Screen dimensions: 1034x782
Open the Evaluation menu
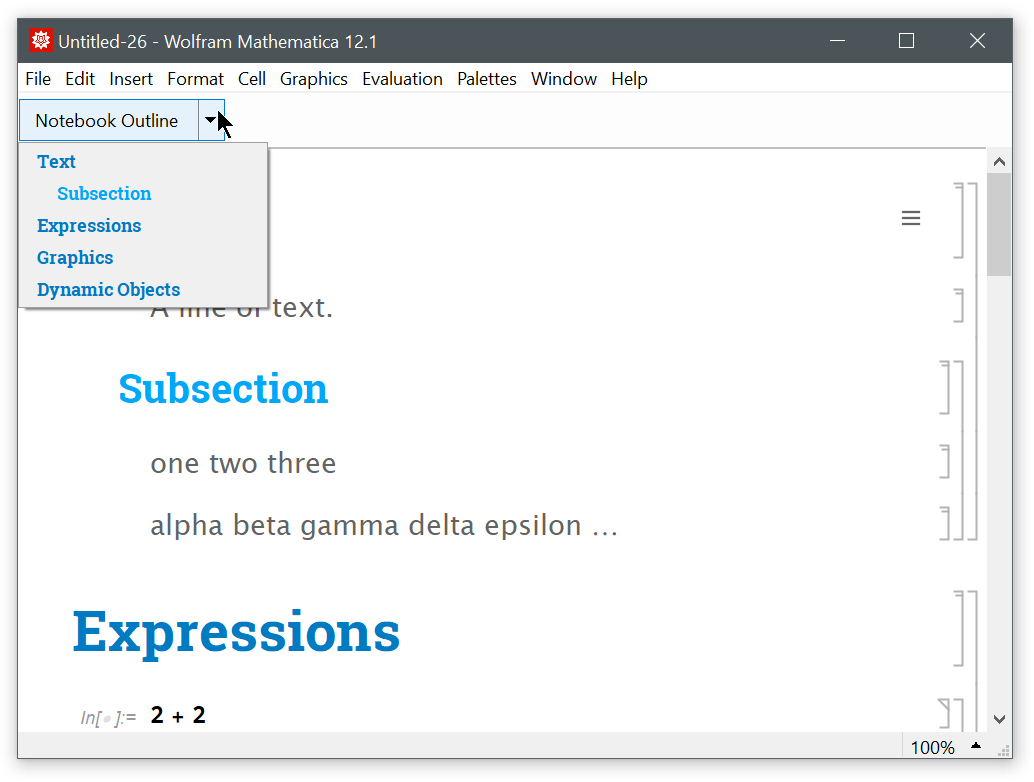tap(402, 79)
